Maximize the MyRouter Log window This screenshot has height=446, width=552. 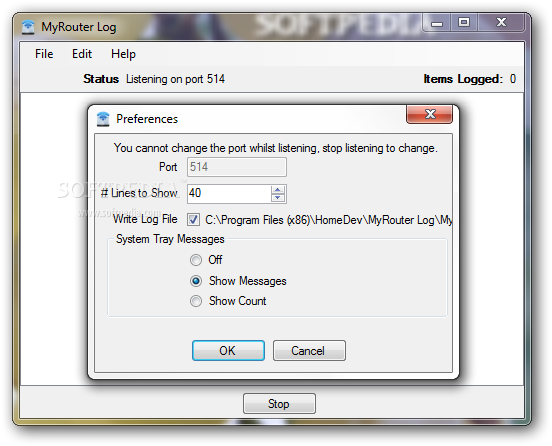point(464,23)
